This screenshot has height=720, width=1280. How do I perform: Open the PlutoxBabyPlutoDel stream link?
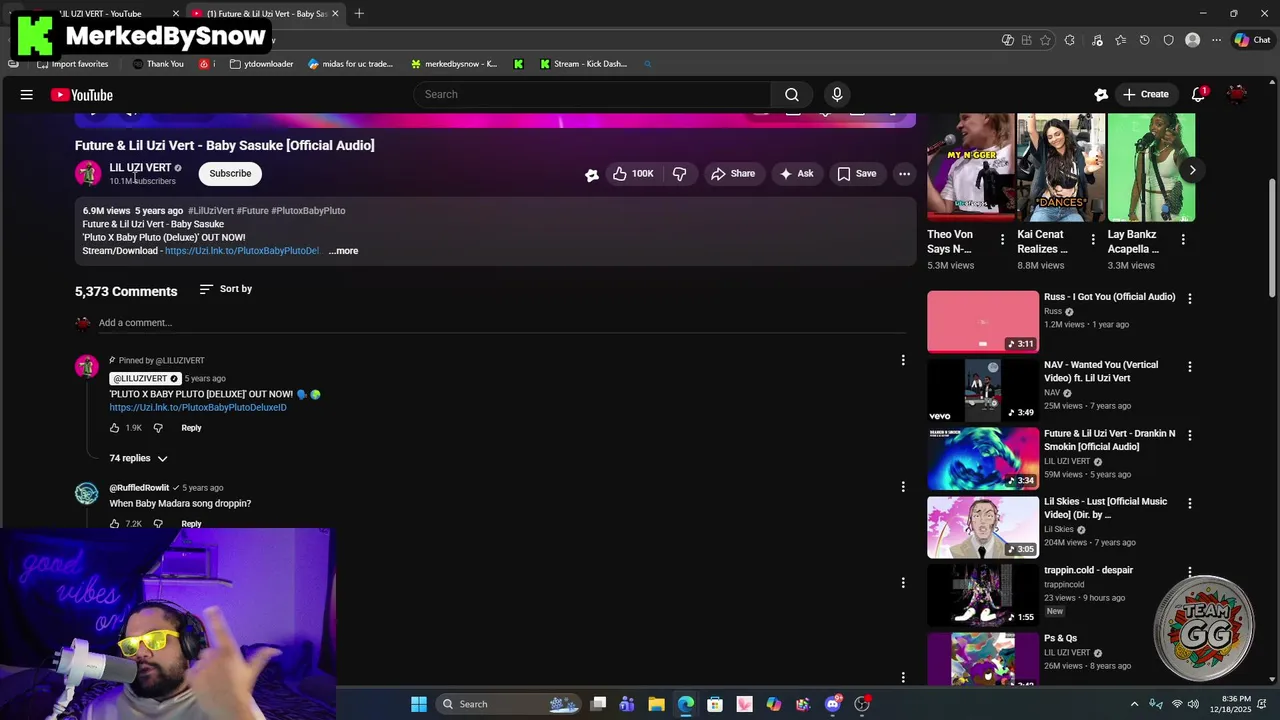[x=242, y=251]
